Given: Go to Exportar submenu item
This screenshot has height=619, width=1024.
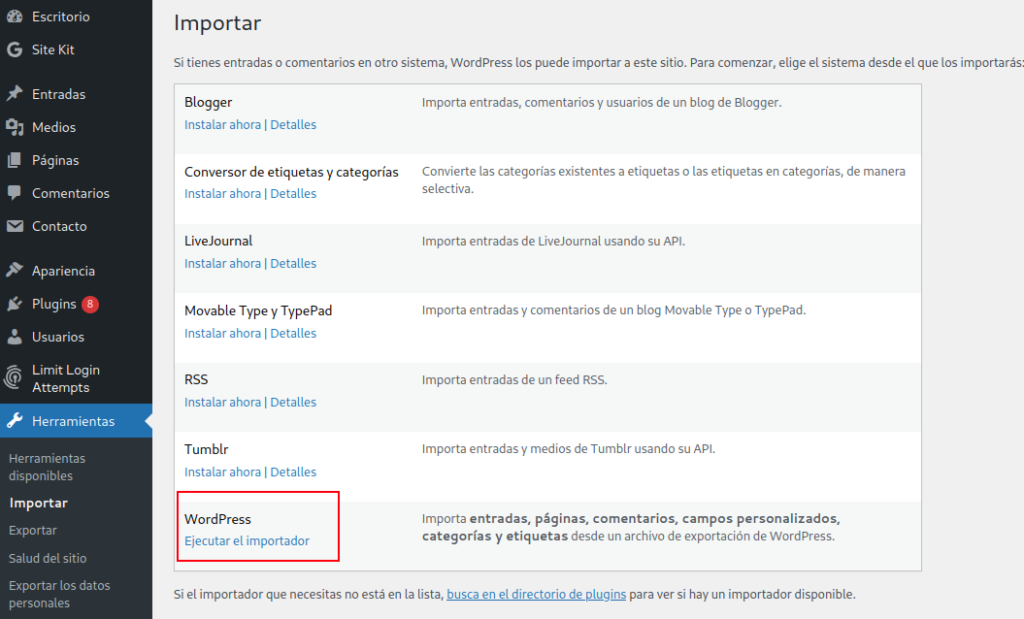Looking at the screenshot, I should pos(33,530).
